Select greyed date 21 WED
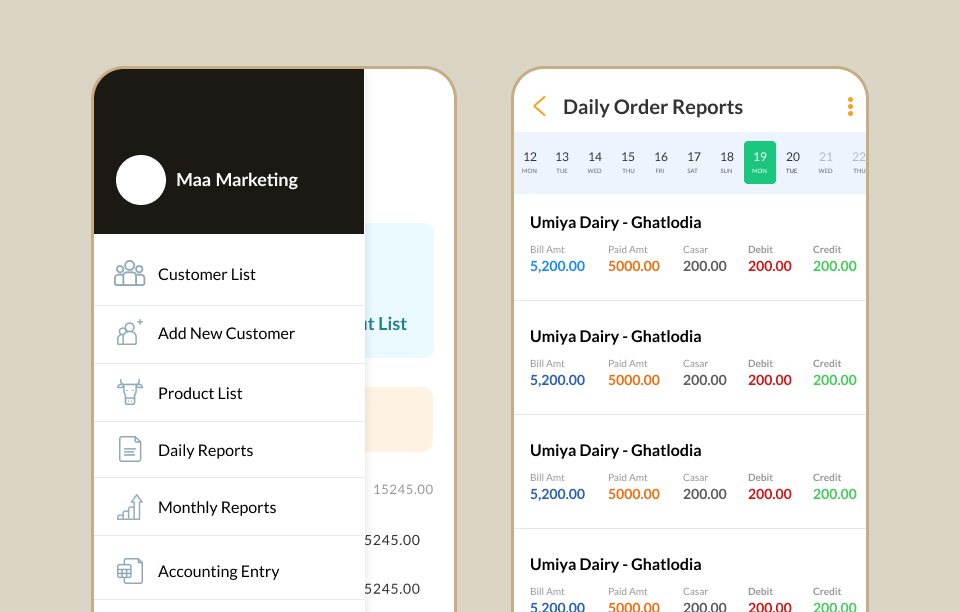 (x=825, y=162)
